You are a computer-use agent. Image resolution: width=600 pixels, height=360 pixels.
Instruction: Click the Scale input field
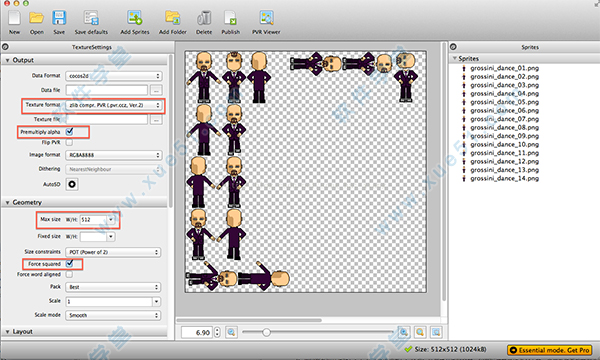click(109, 301)
